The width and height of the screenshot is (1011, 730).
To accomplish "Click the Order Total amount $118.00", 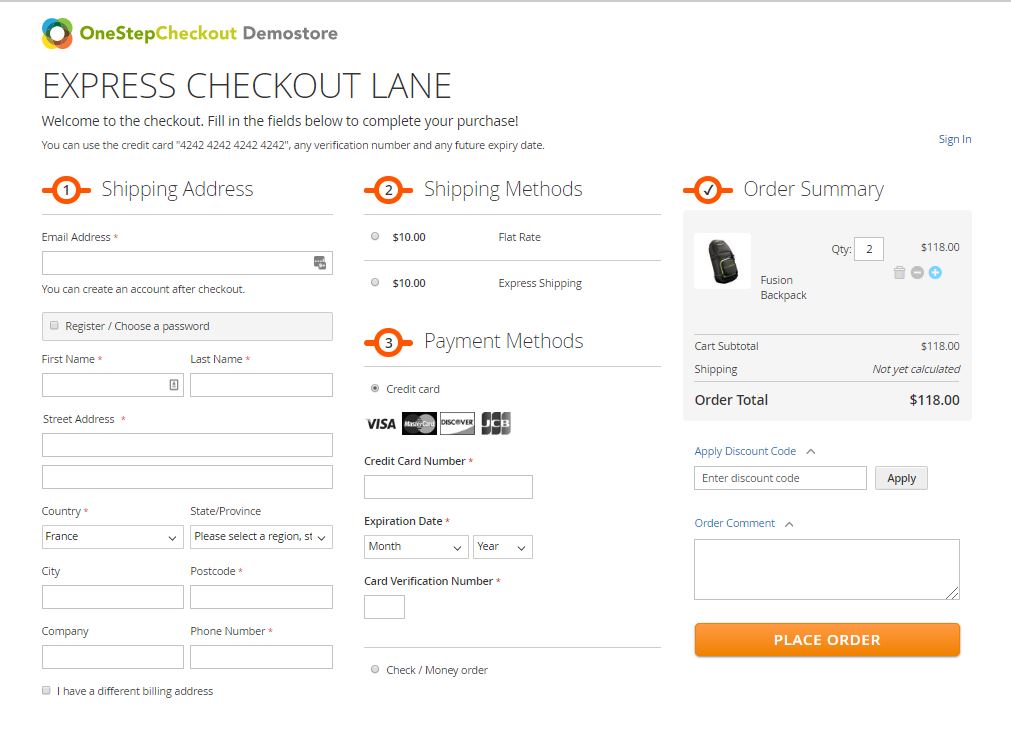I will (934, 400).
